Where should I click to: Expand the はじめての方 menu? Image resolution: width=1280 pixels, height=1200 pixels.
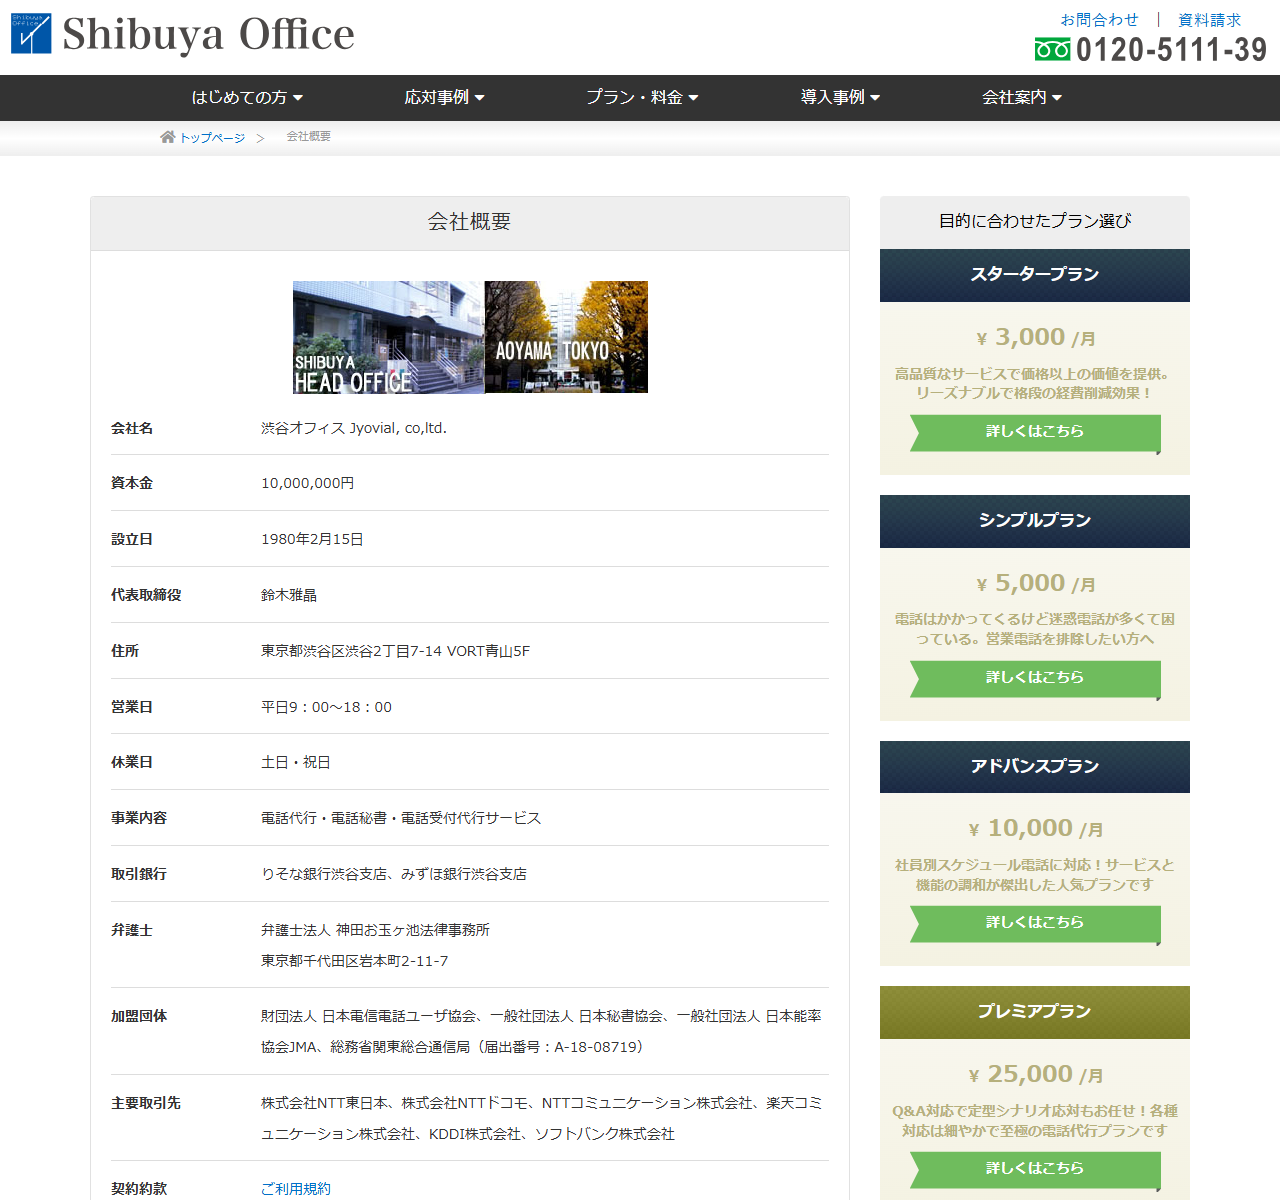(247, 97)
